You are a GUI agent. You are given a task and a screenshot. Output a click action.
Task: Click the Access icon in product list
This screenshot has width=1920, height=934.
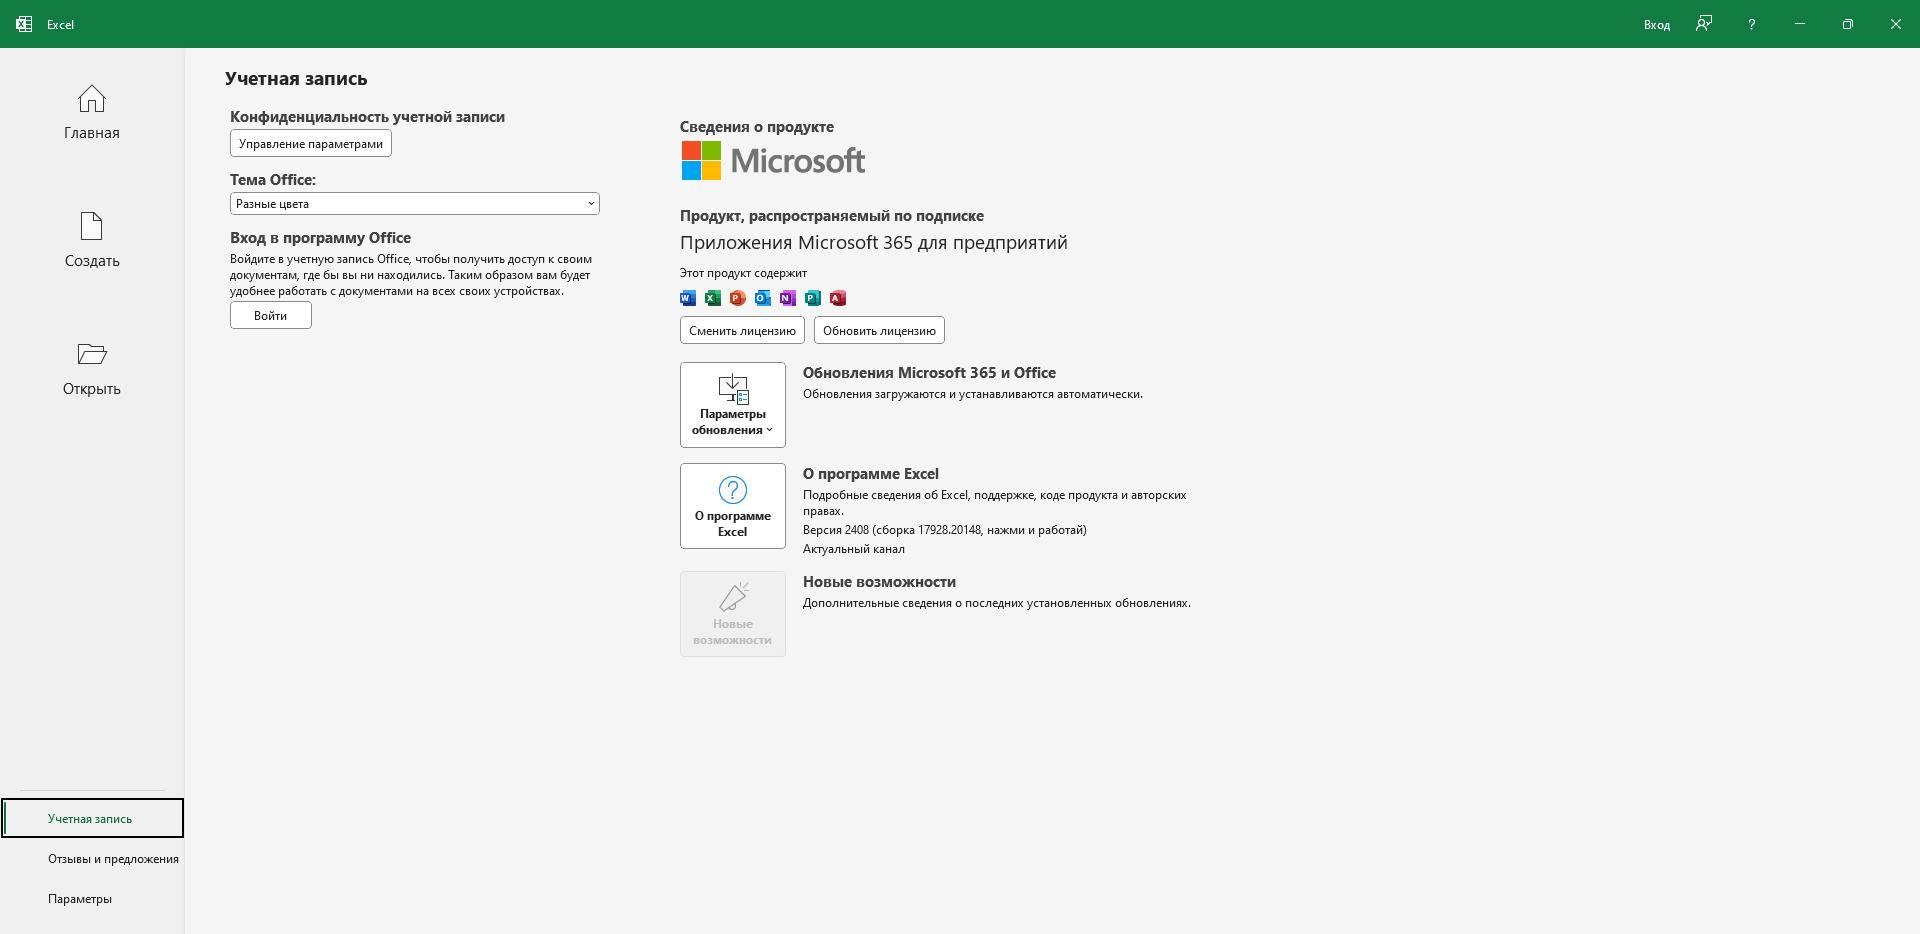tap(838, 298)
